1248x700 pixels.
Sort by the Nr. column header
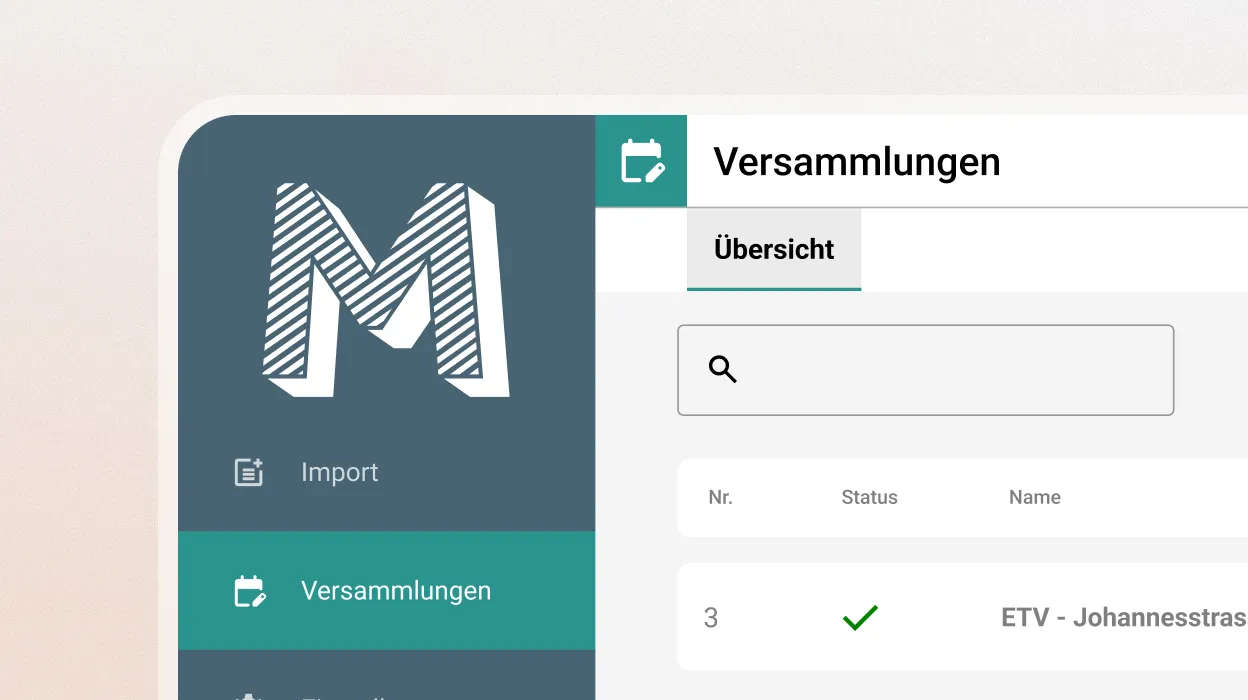pos(720,497)
